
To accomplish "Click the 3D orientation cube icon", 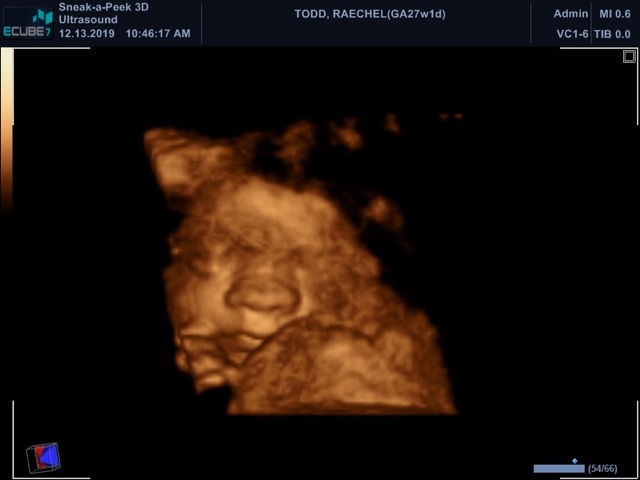I will [43, 457].
